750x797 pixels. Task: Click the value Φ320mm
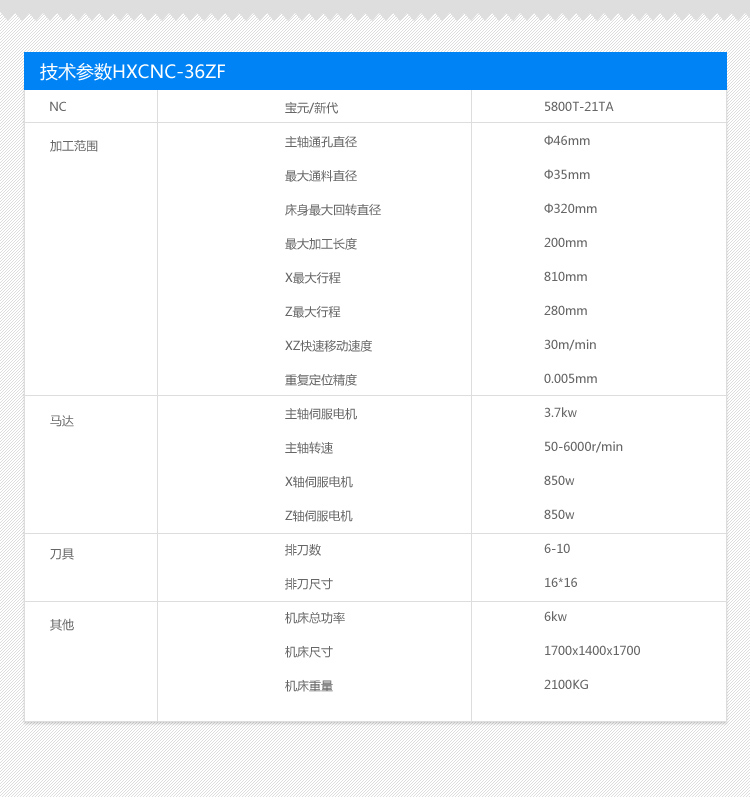pos(571,209)
